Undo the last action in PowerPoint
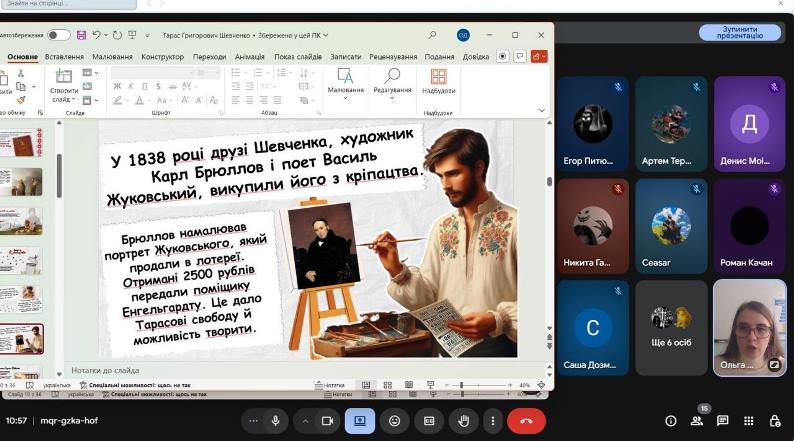 pyautogui.click(x=96, y=35)
